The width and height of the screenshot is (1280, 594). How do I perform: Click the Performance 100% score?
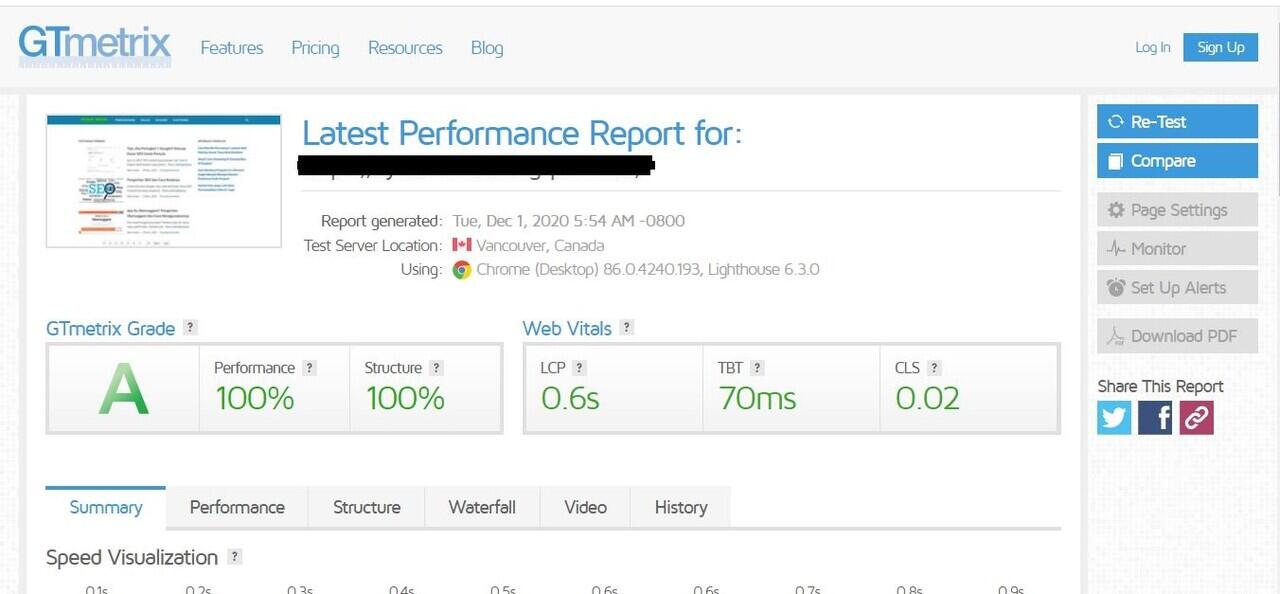click(255, 398)
